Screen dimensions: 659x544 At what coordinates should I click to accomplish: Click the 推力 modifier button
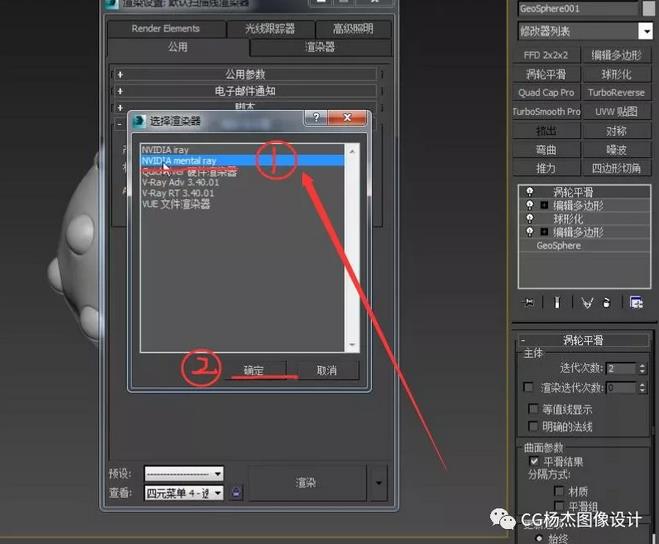tap(546, 168)
